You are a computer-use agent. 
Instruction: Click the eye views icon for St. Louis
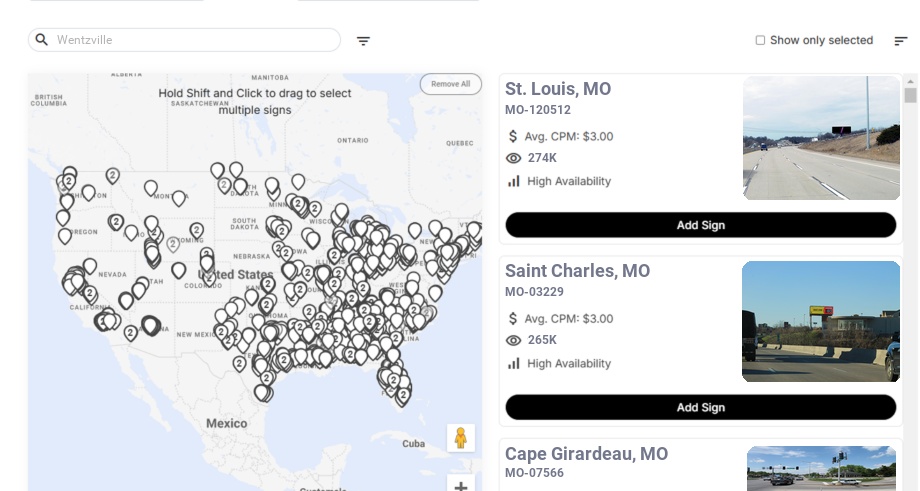coord(513,158)
